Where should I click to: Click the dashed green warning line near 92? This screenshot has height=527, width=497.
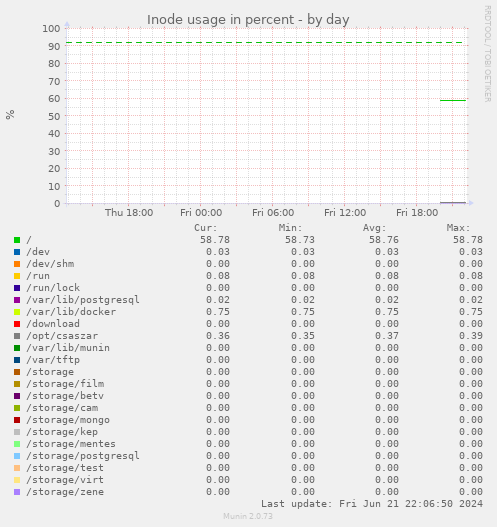tap(264, 43)
